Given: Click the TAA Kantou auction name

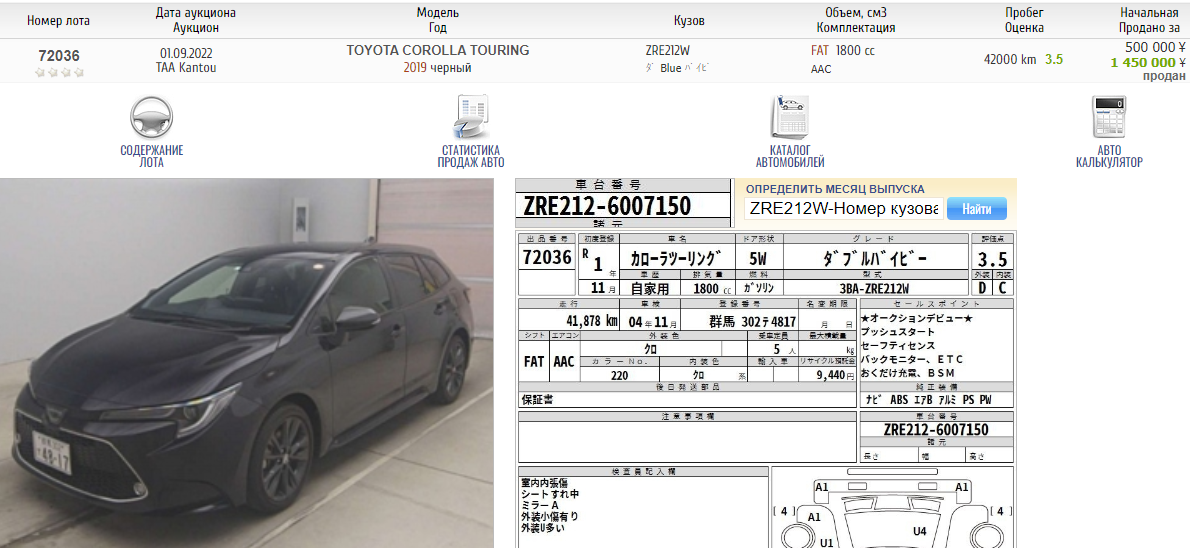Looking at the screenshot, I should click(186, 68).
